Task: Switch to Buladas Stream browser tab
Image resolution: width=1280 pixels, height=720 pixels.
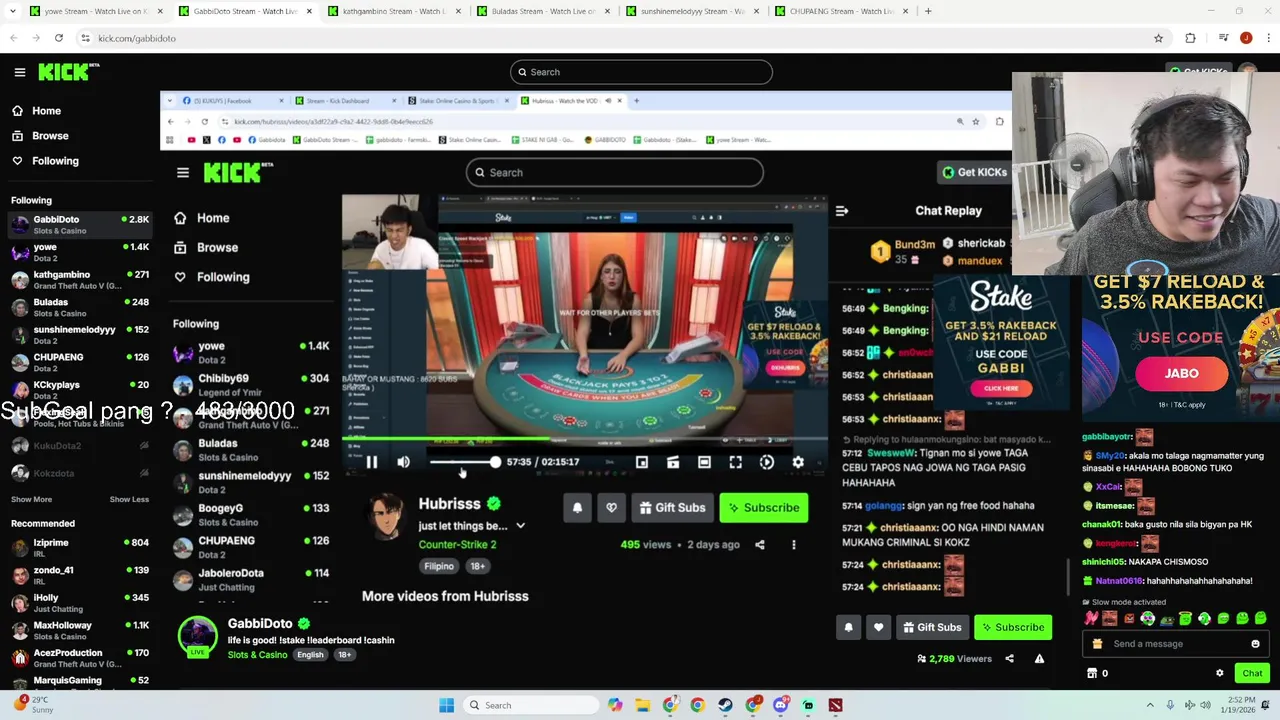Action: click(x=544, y=11)
